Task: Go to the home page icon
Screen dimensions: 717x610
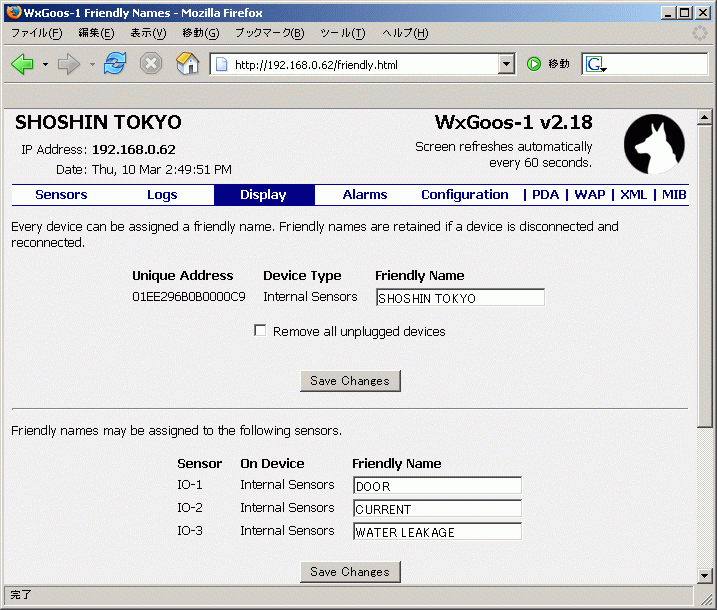Action: [x=187, y=63]
